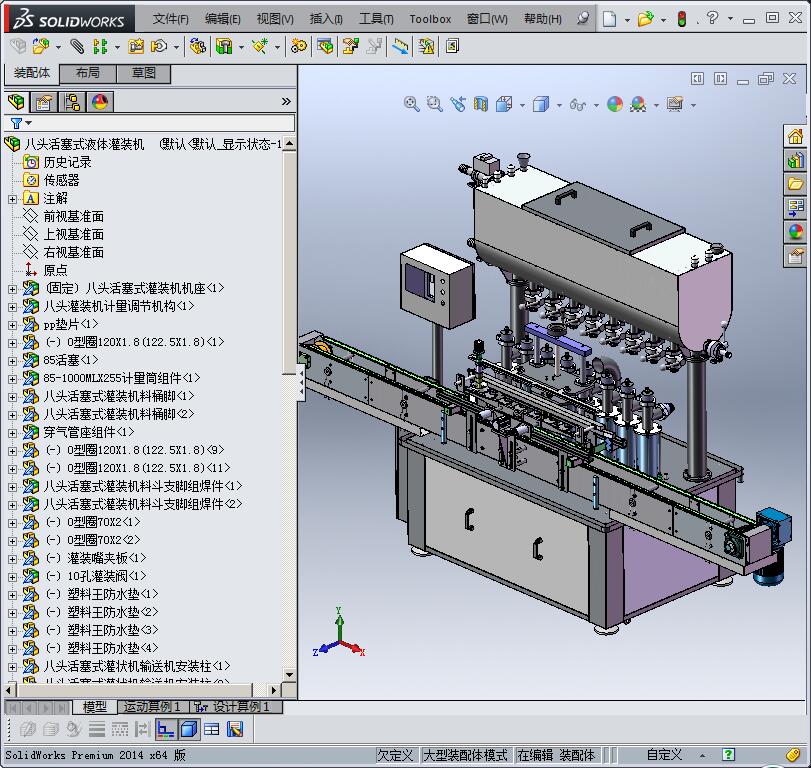Image resolution: width=811 pixels, height=768 pixels.
Task: Select the Zoom to Fit tool
Action: pos(410,104)
